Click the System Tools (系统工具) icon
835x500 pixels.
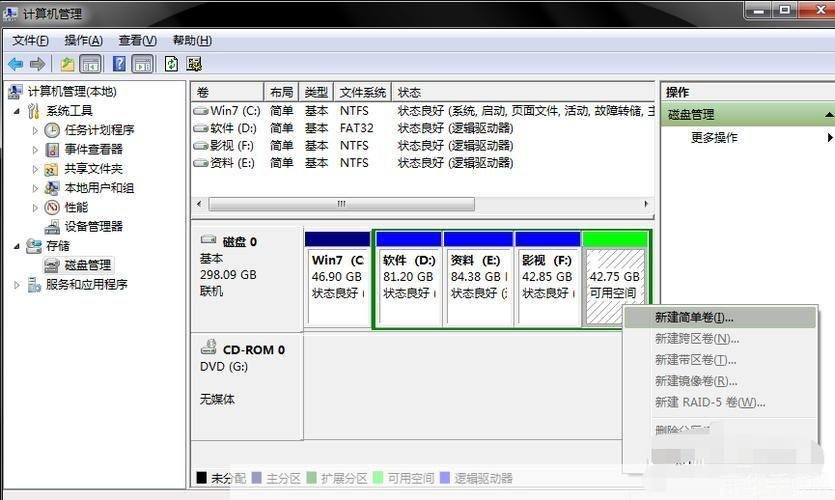point(34,111)
